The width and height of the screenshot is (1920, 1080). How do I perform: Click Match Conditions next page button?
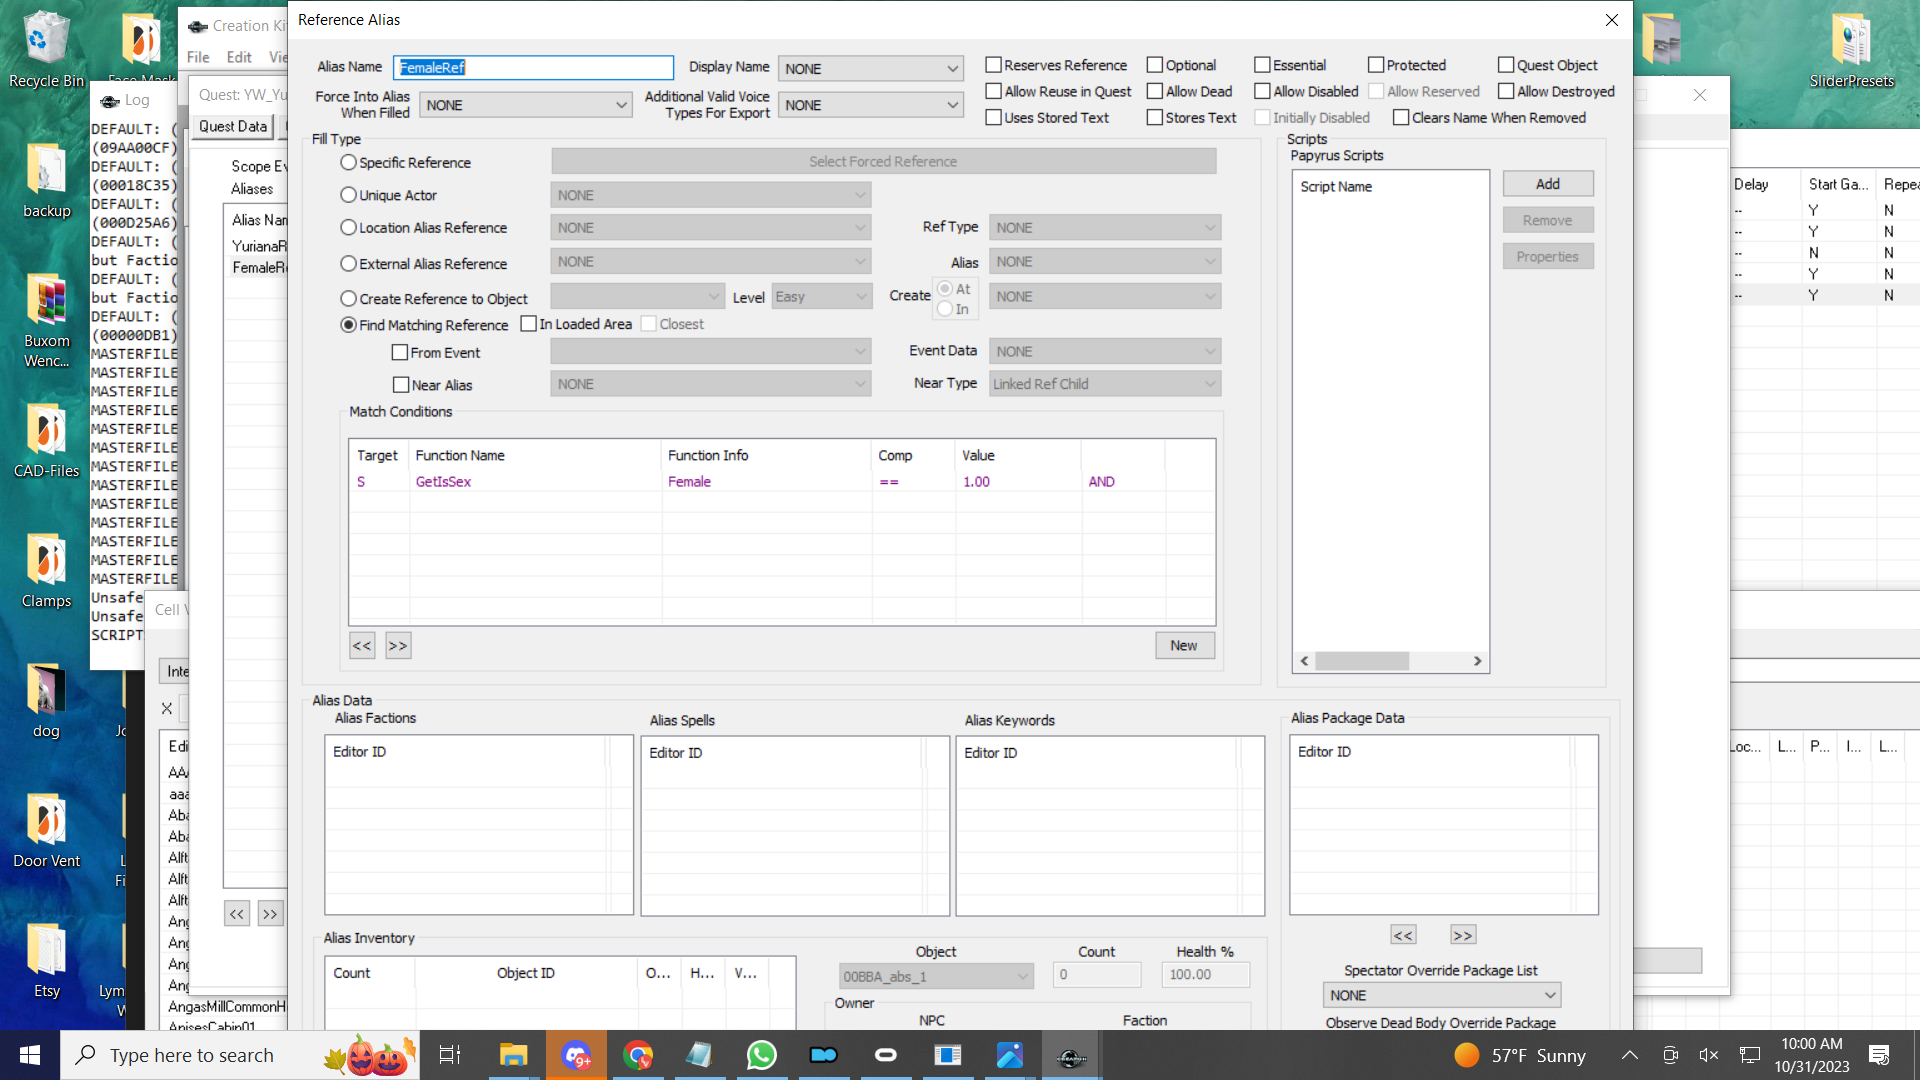(398, 645)
